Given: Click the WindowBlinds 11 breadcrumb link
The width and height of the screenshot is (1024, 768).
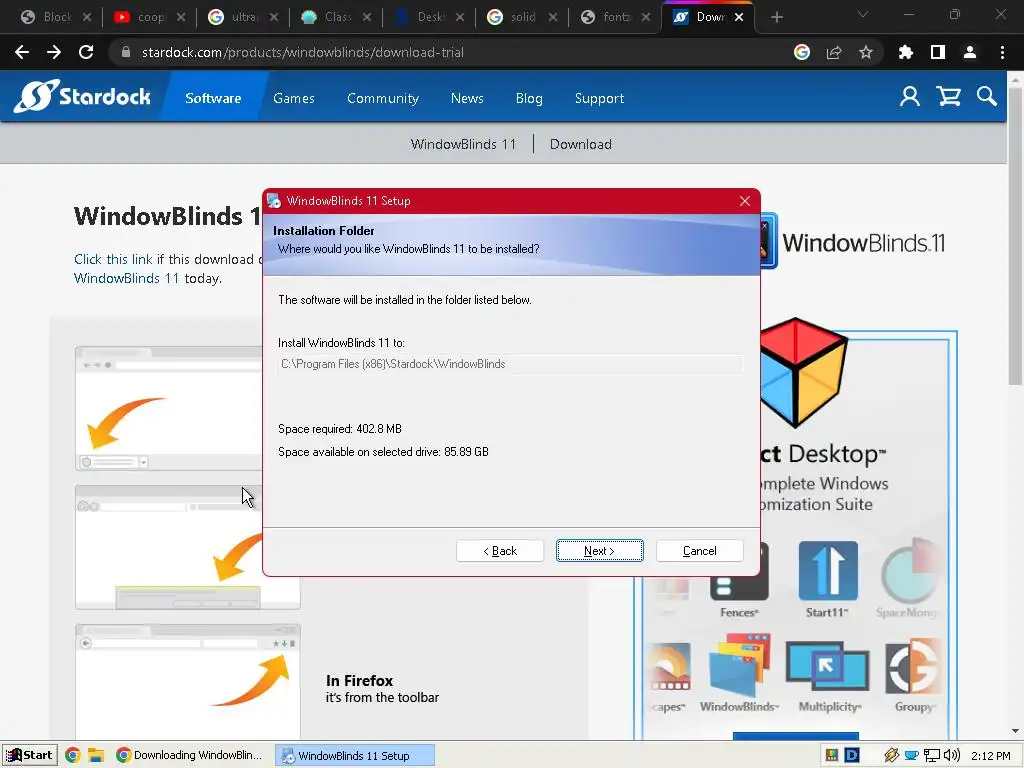Looking at the screenshot, I should pyautogui.click(x=463, y=144).
